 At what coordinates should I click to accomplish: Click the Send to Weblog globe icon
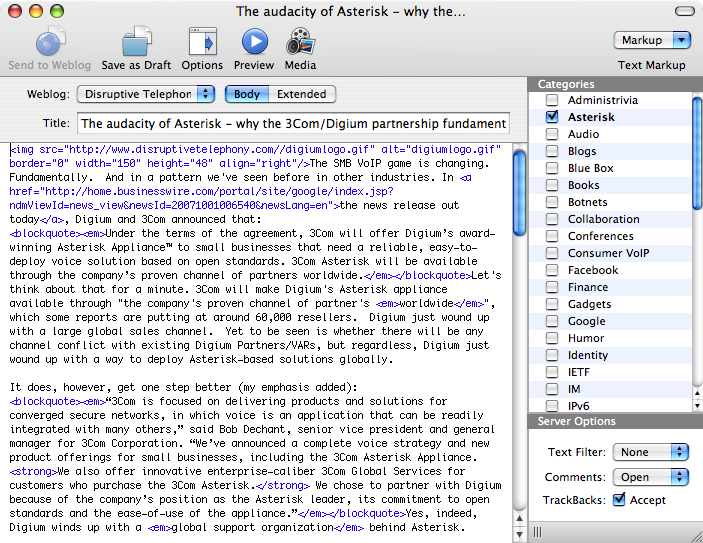(x=49, y=42)
